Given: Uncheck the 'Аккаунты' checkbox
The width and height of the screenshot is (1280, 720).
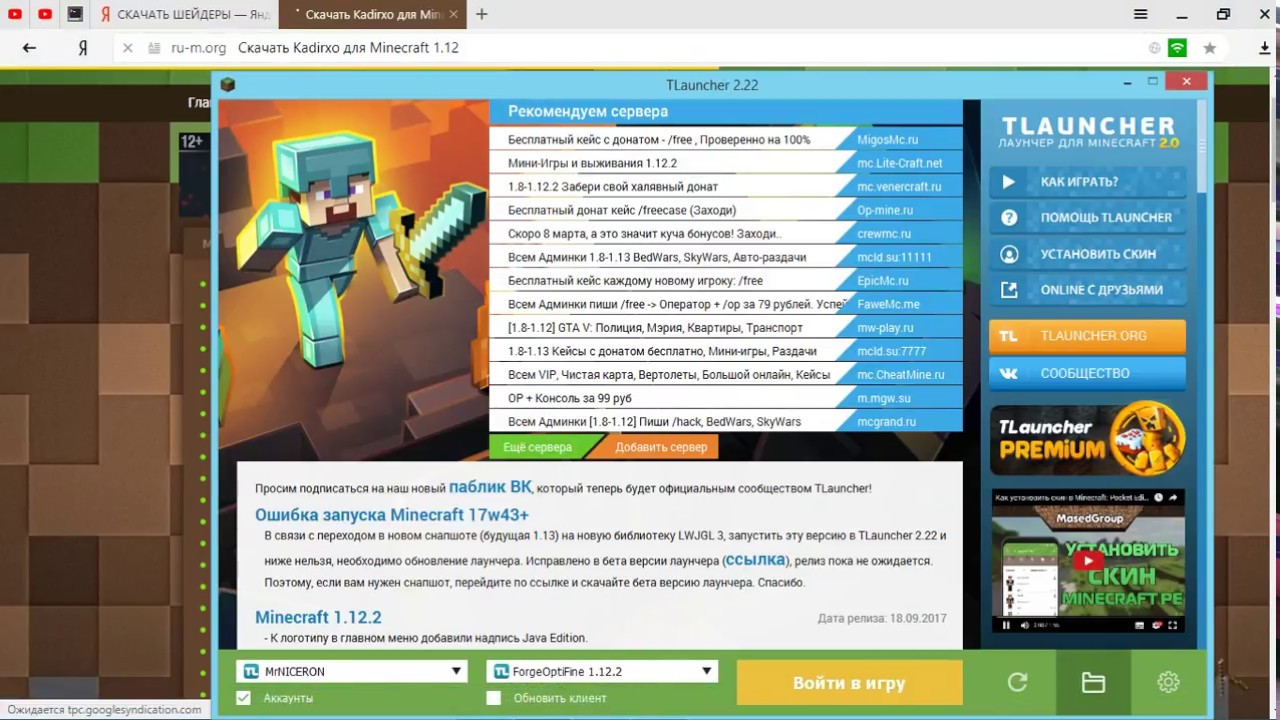Looking at the screenshot, I should (243, 698).
